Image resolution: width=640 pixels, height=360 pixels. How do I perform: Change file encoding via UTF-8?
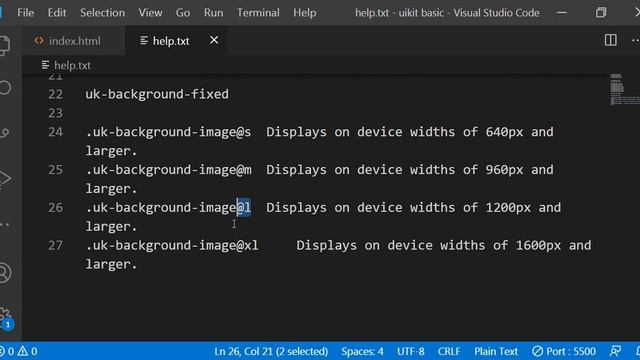click(x=410, y=351)
